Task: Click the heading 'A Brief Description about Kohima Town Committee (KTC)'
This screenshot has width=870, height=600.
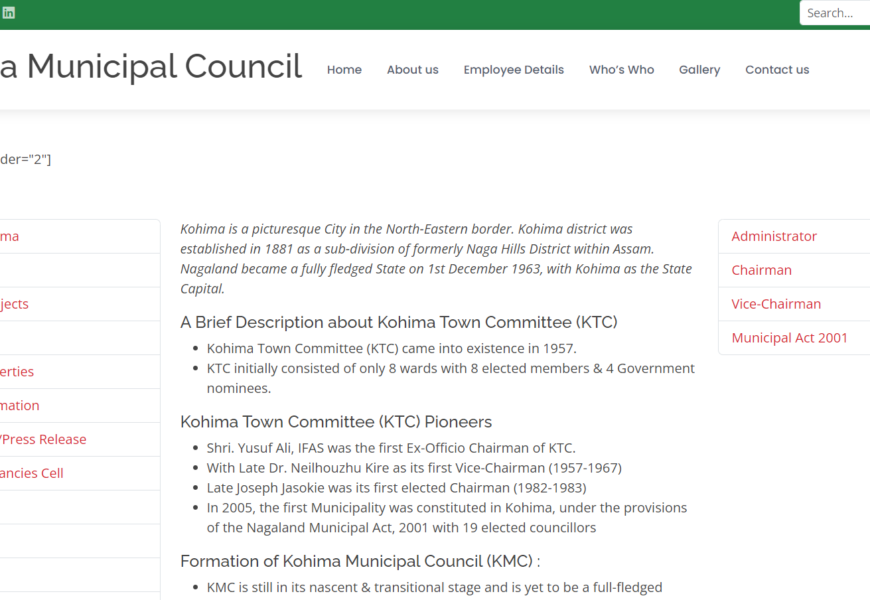Action: coord(398,322)
